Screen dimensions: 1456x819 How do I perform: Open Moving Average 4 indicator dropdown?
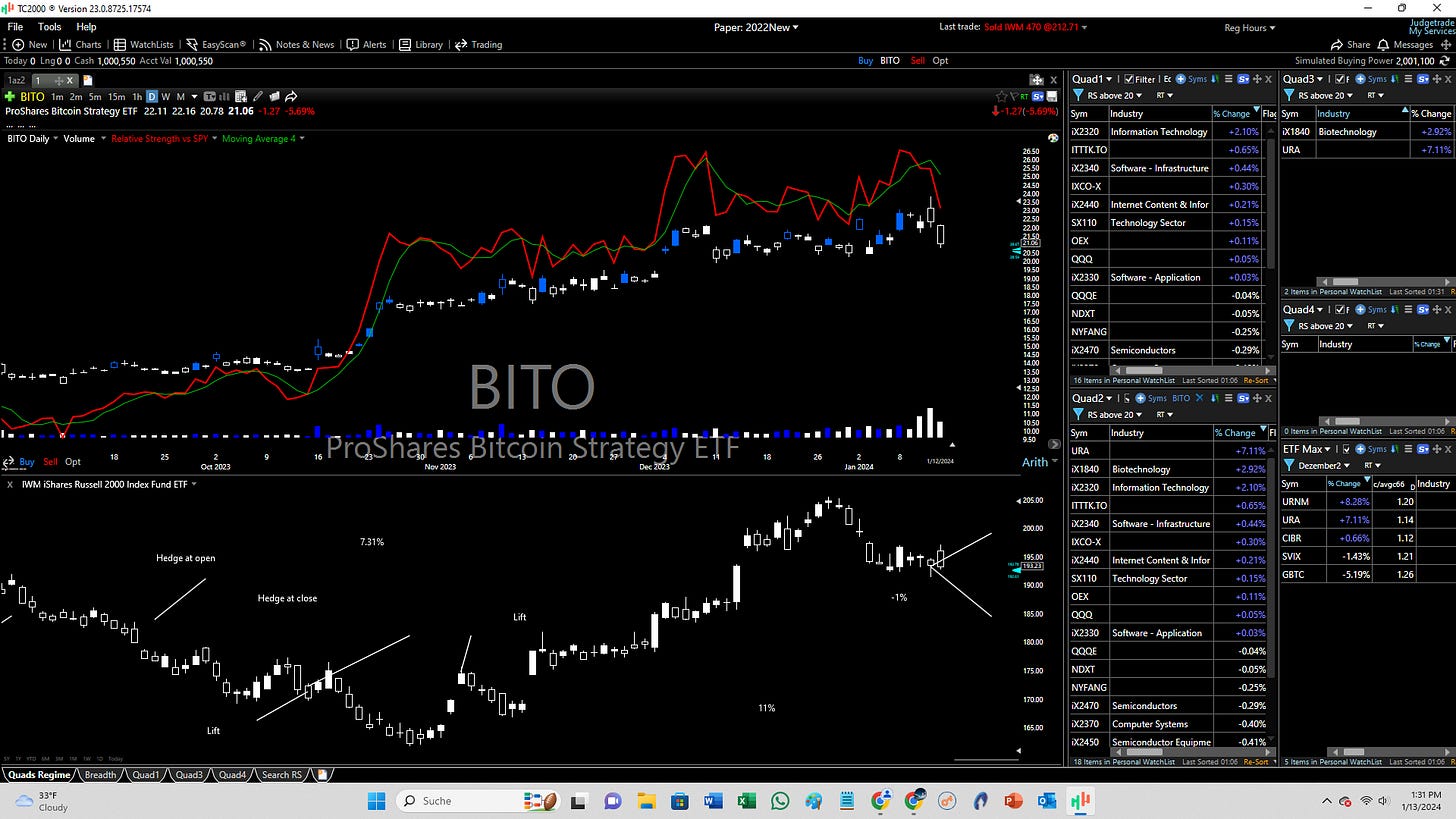pyautogui.click(x=264, y=138)
